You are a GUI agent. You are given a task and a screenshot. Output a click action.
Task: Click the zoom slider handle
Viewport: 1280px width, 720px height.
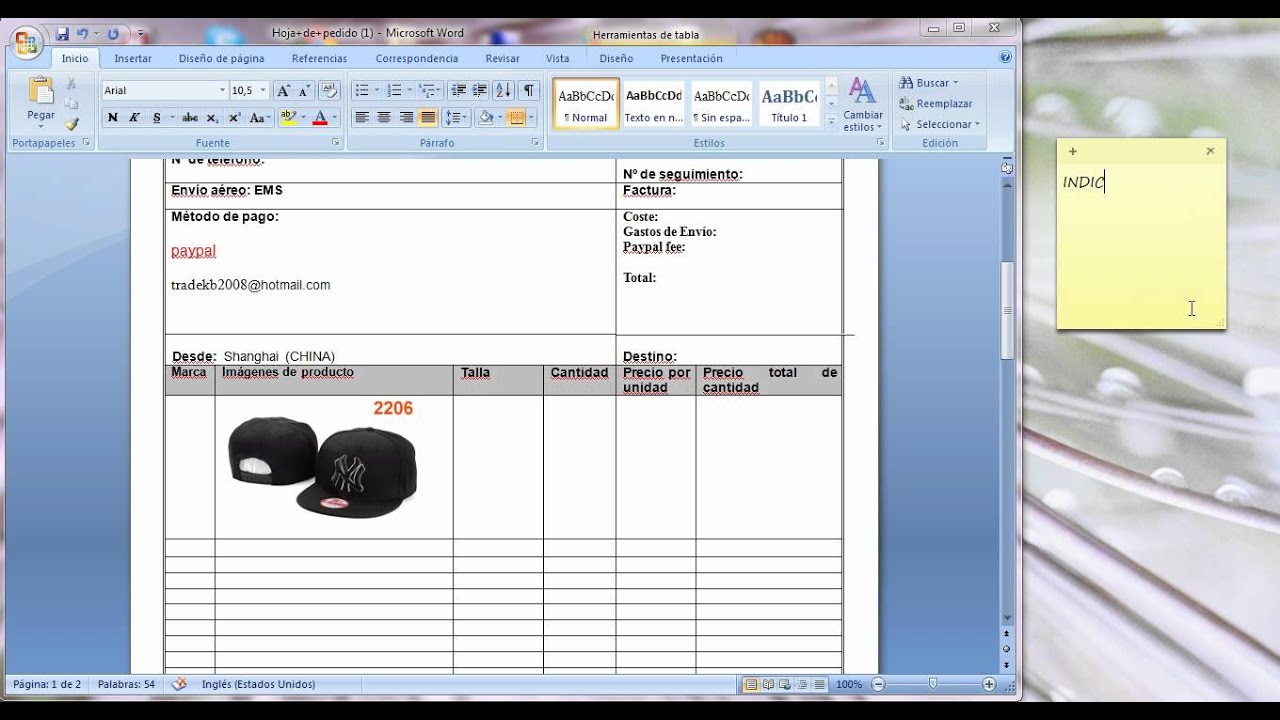(x=933, y=684)
